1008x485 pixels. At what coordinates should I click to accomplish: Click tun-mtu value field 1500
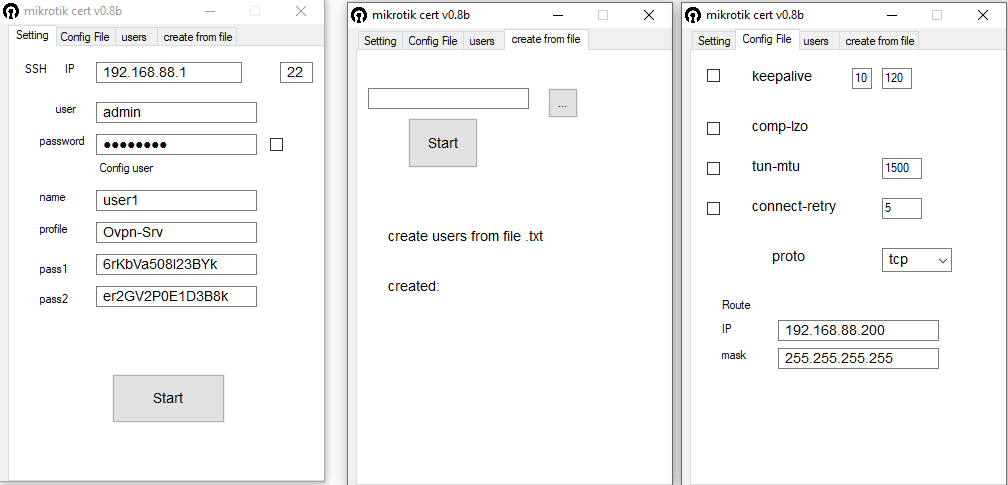(901, 169)
